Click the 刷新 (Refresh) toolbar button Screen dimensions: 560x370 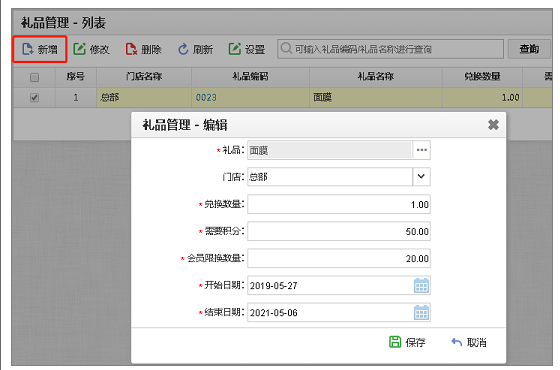point(196,49)
